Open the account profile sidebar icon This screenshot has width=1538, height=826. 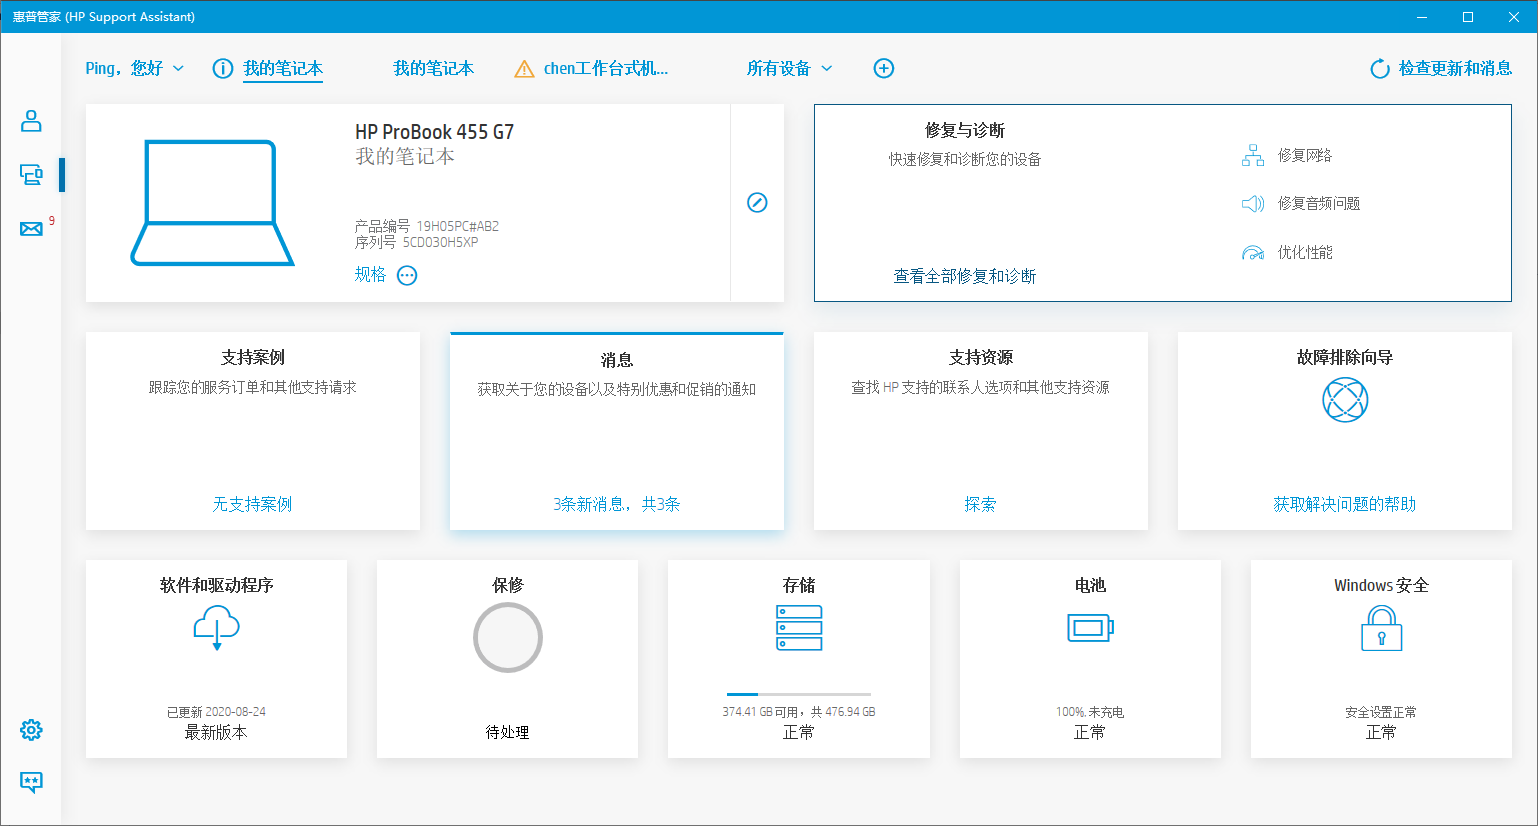click(x=31, y=121)
